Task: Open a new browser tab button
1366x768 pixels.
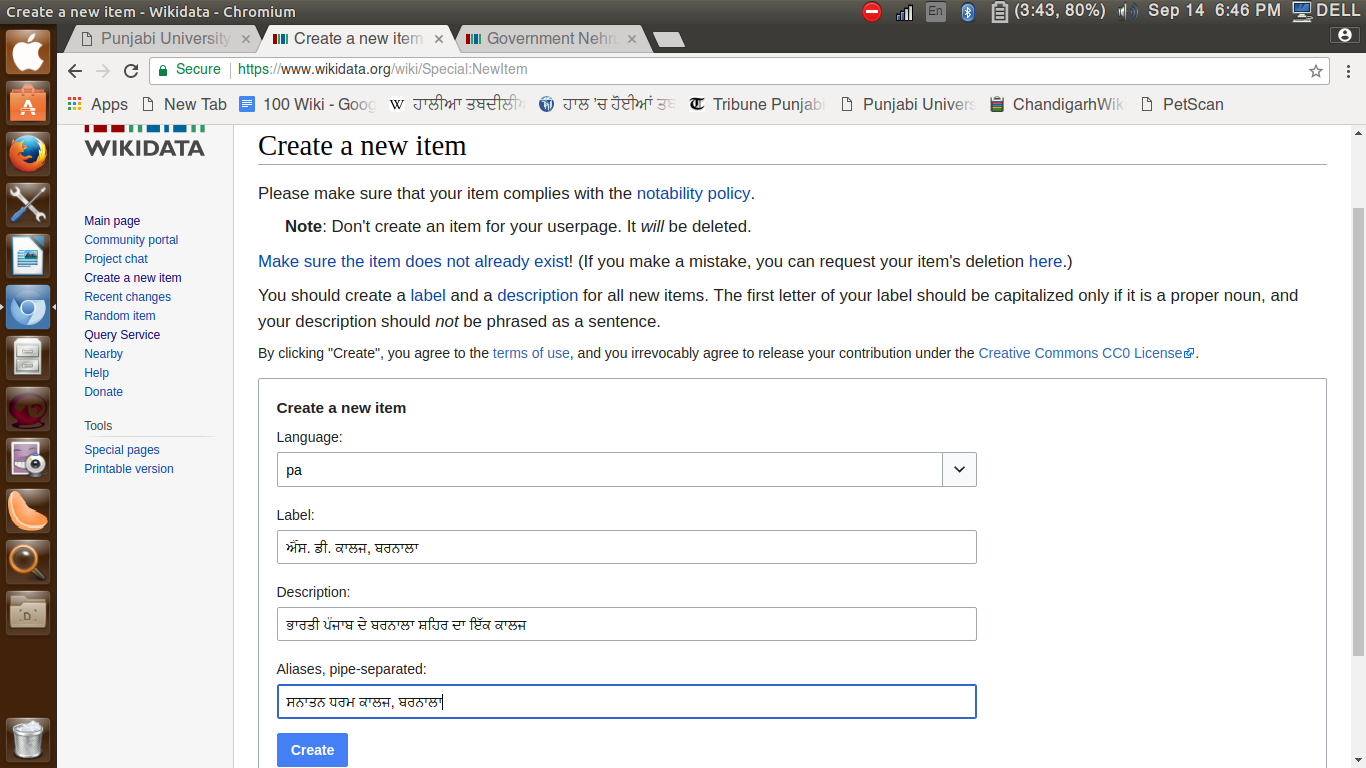Action: (669, 40)
